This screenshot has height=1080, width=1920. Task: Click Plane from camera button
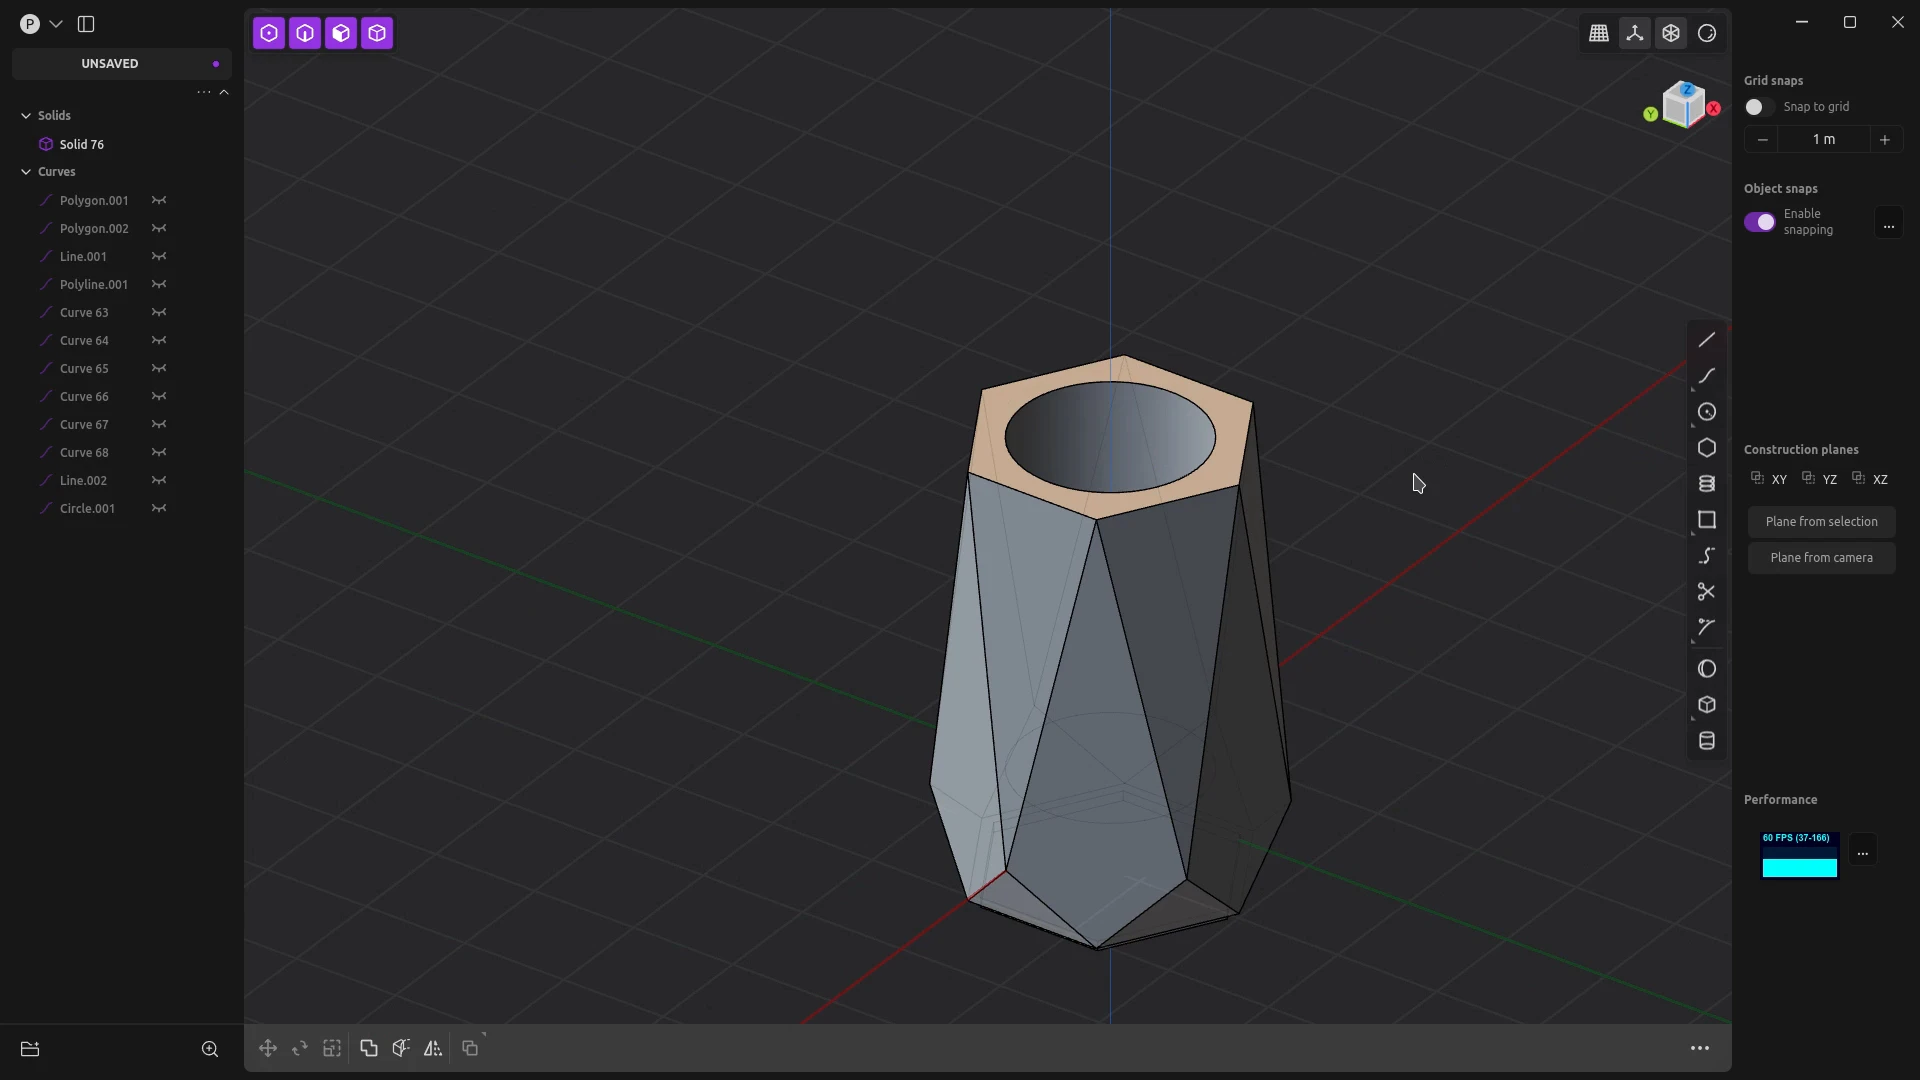point(1822,558)
